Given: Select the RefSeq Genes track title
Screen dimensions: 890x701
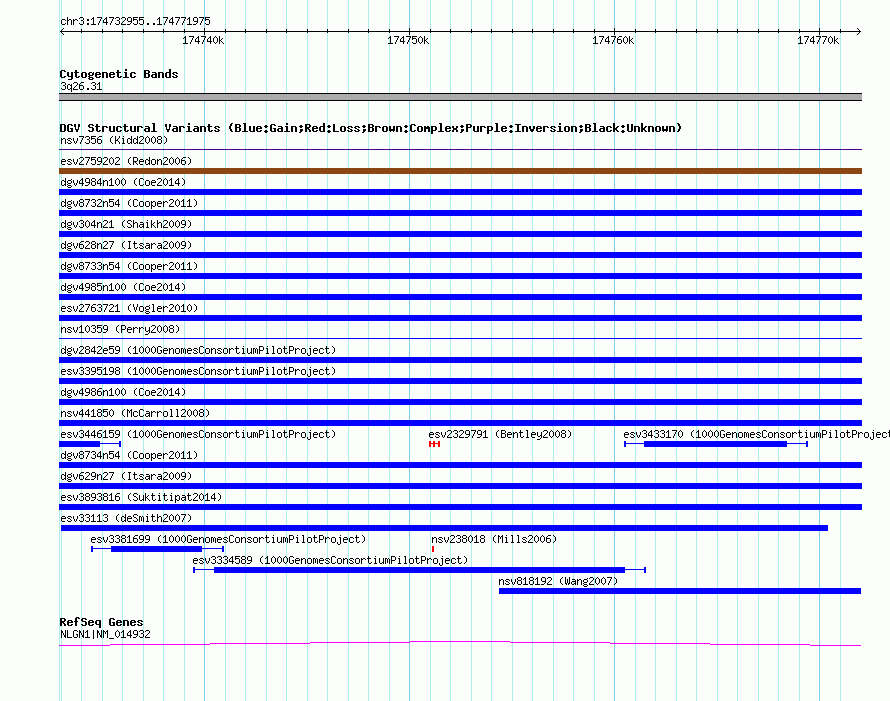Looking at the screenshot, I should point(102,622).
